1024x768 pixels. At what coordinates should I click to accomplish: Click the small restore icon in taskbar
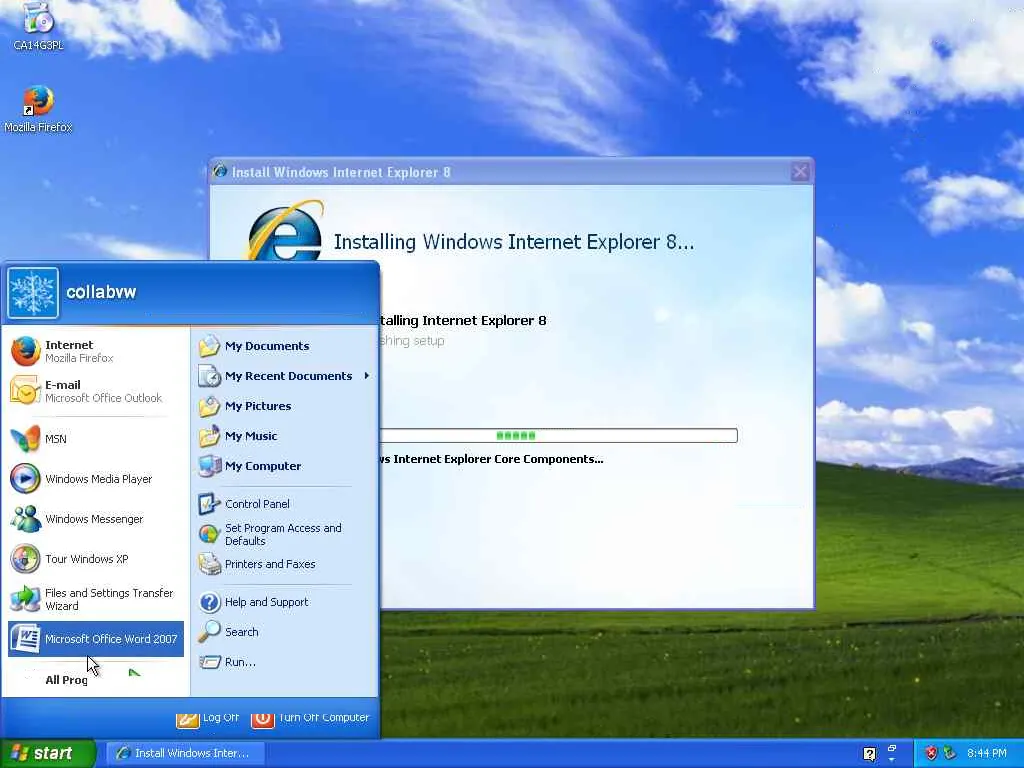click(892, 748)
